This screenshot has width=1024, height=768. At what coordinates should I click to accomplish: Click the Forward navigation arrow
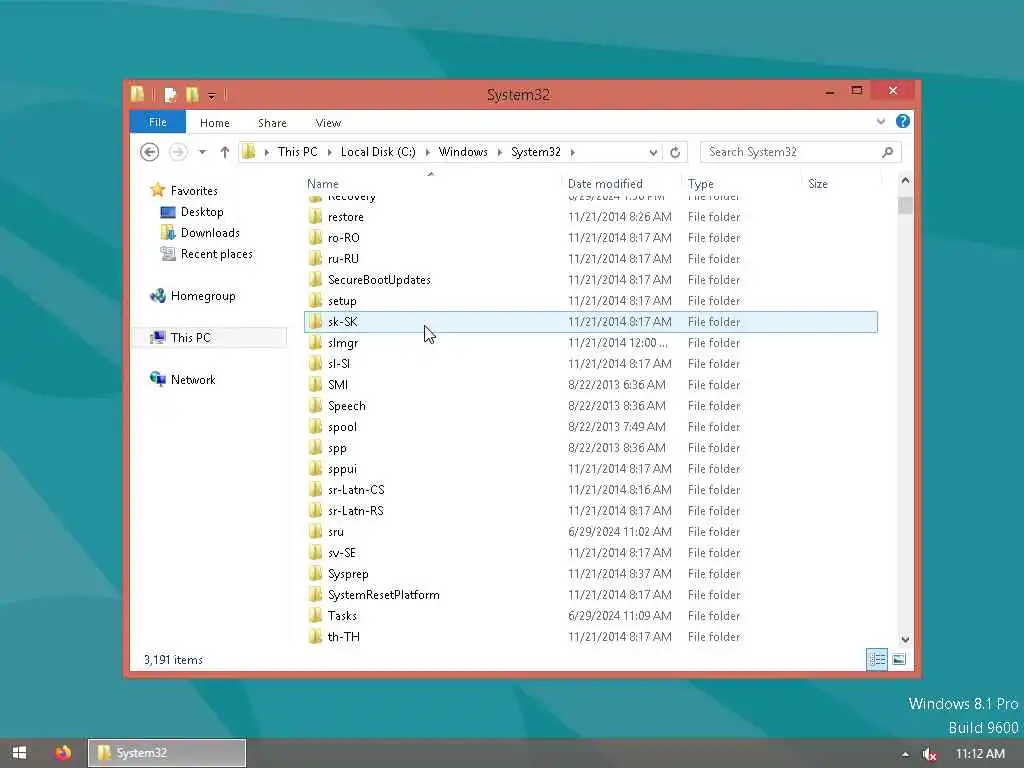point(178,152)
